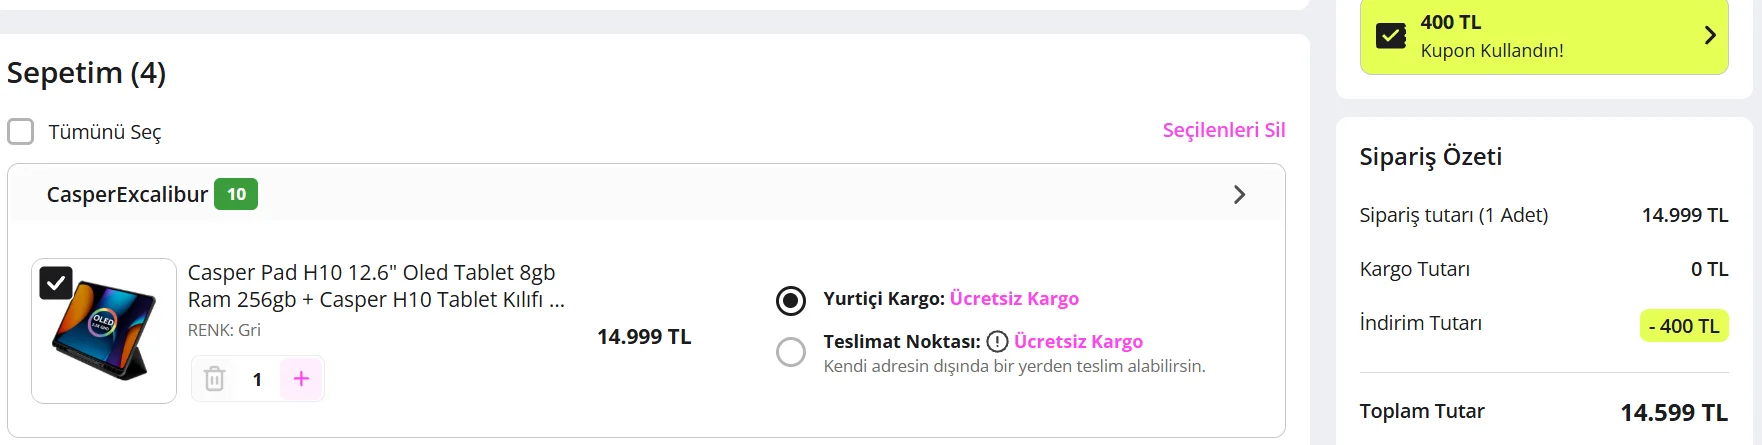The width and height of the screenshot is (1762, 445).
Task: Increase quantity with the pink plus icon
Action: [301, 378]
